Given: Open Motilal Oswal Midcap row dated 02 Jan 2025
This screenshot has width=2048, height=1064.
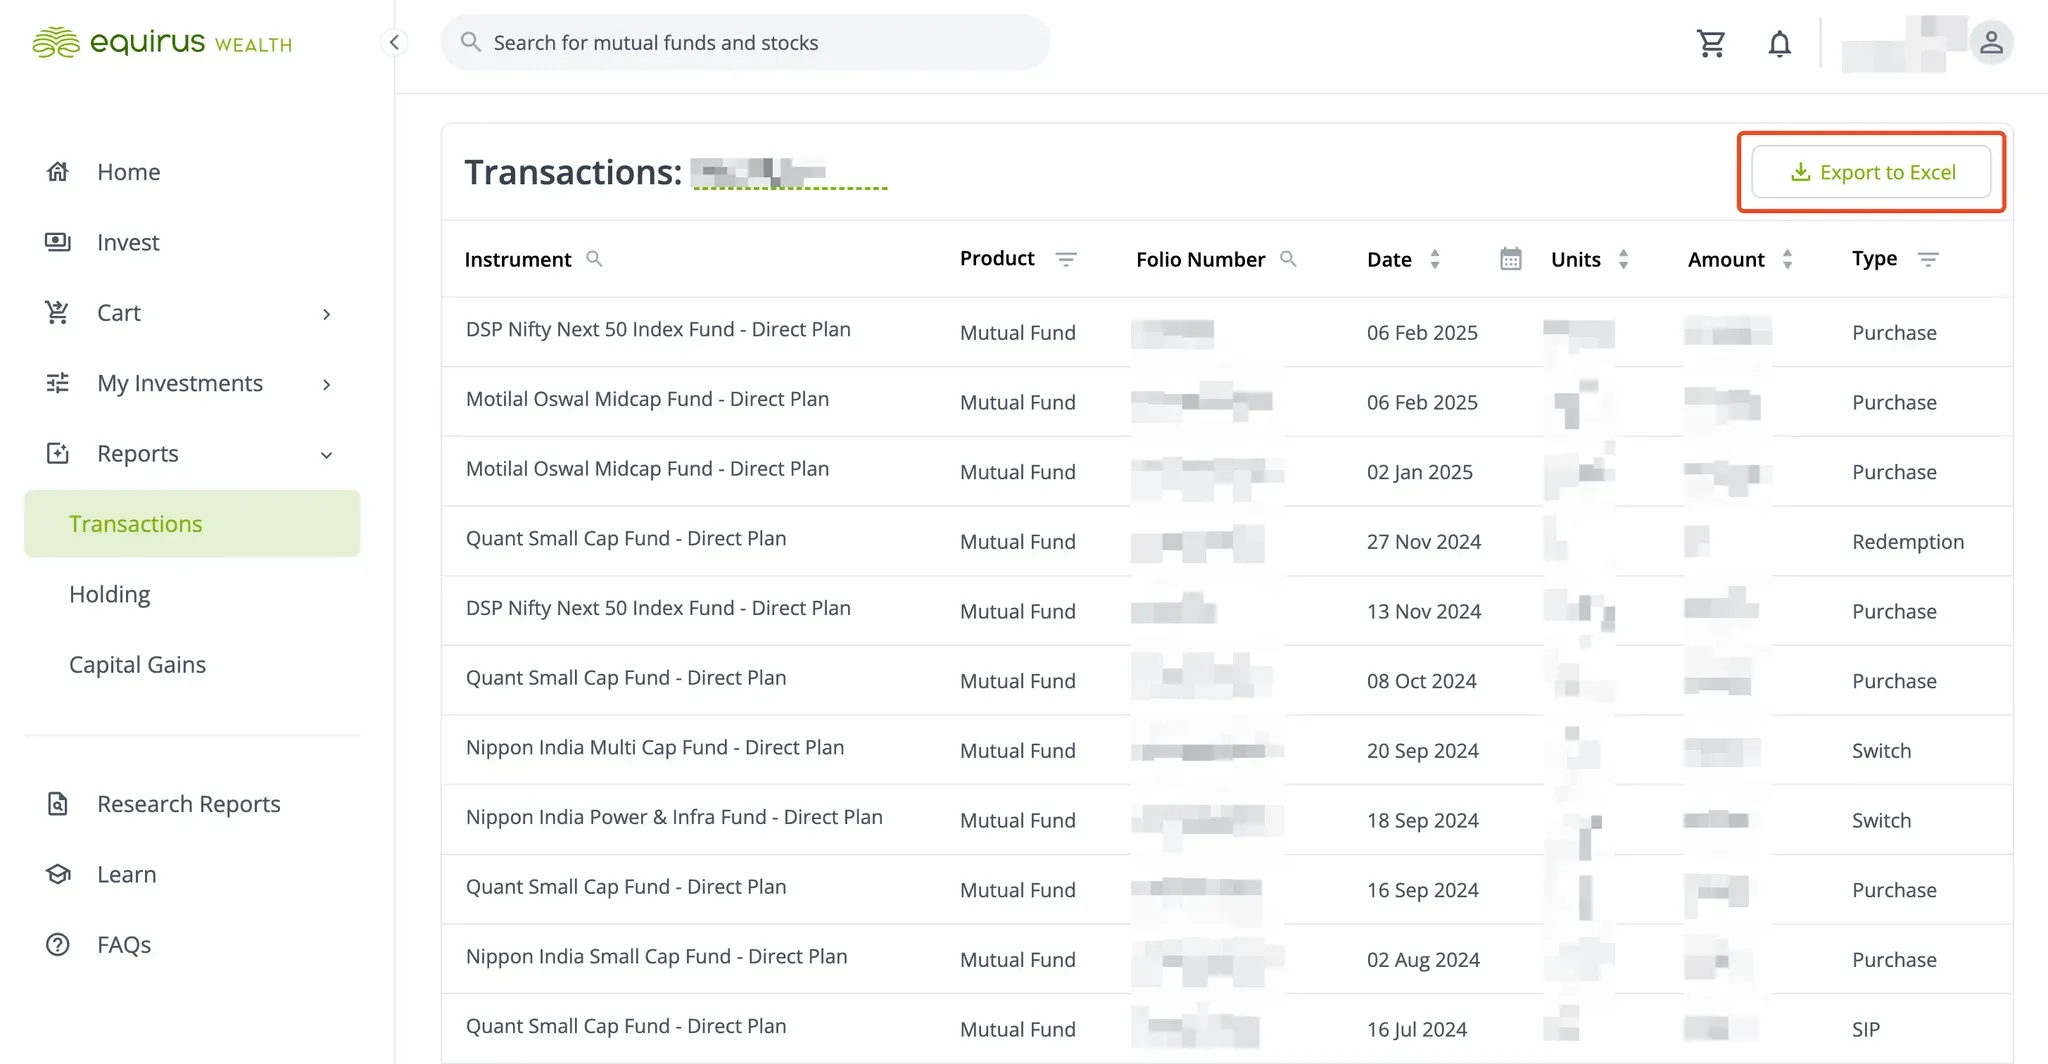Looking at the screenshot, I should [x=1227, y=471].
